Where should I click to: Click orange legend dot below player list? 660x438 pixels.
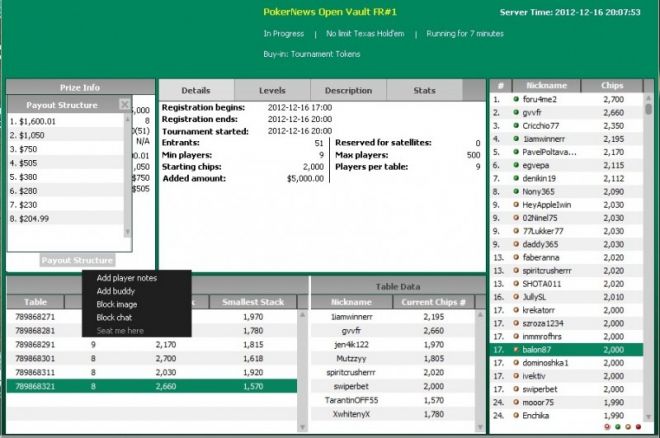(x=628, y=427)
